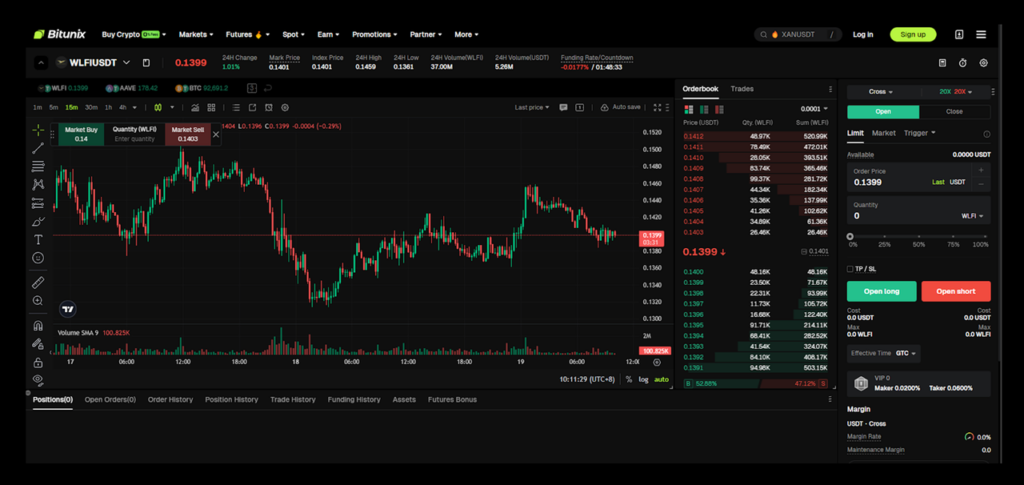Select the zoom in tool
Screen dimensions: 1024x485
tap(38, 300)
